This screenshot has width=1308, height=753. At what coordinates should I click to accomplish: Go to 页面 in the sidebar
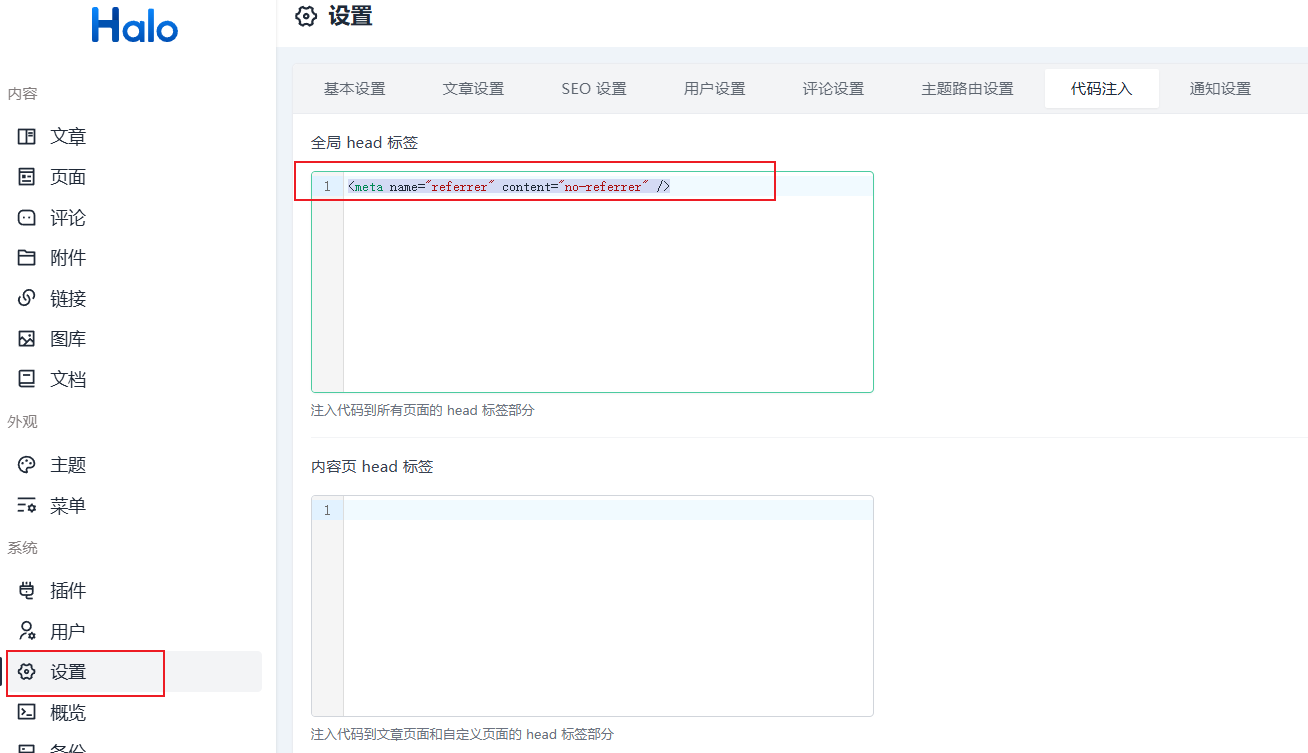[x=68, y=177]
